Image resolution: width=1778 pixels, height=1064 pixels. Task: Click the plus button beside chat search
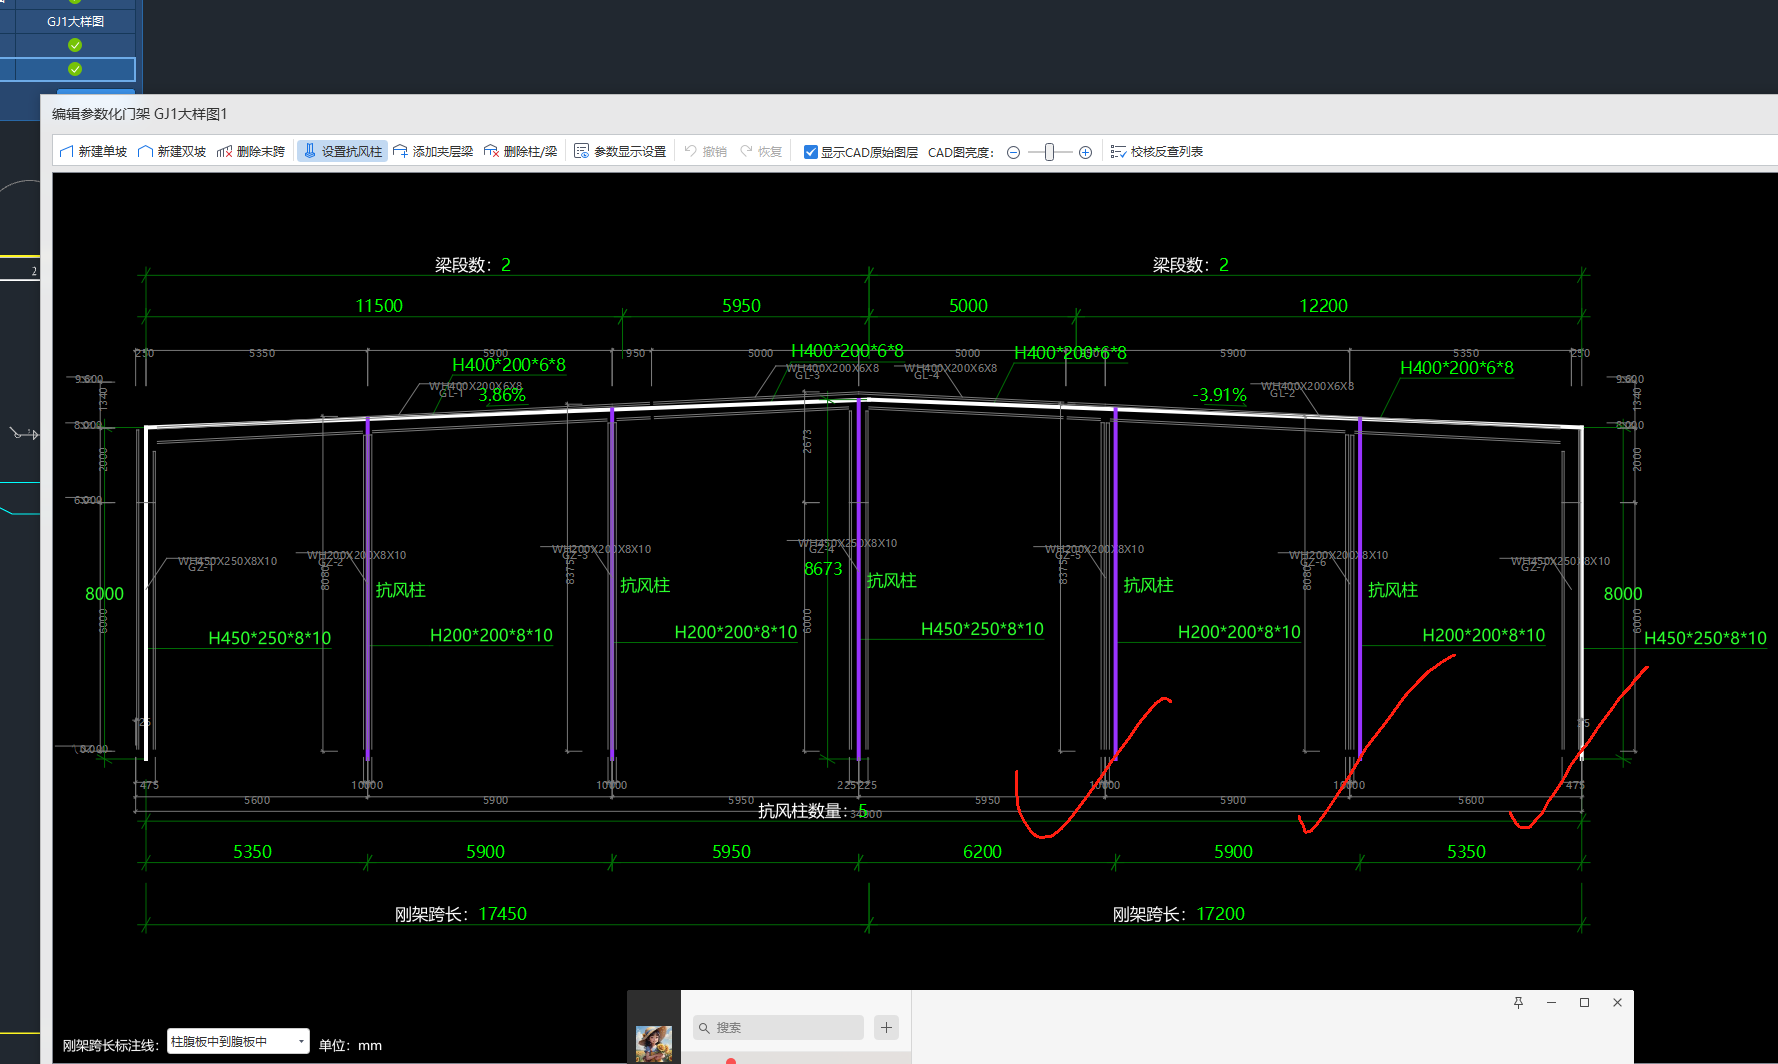(886, 1028)
